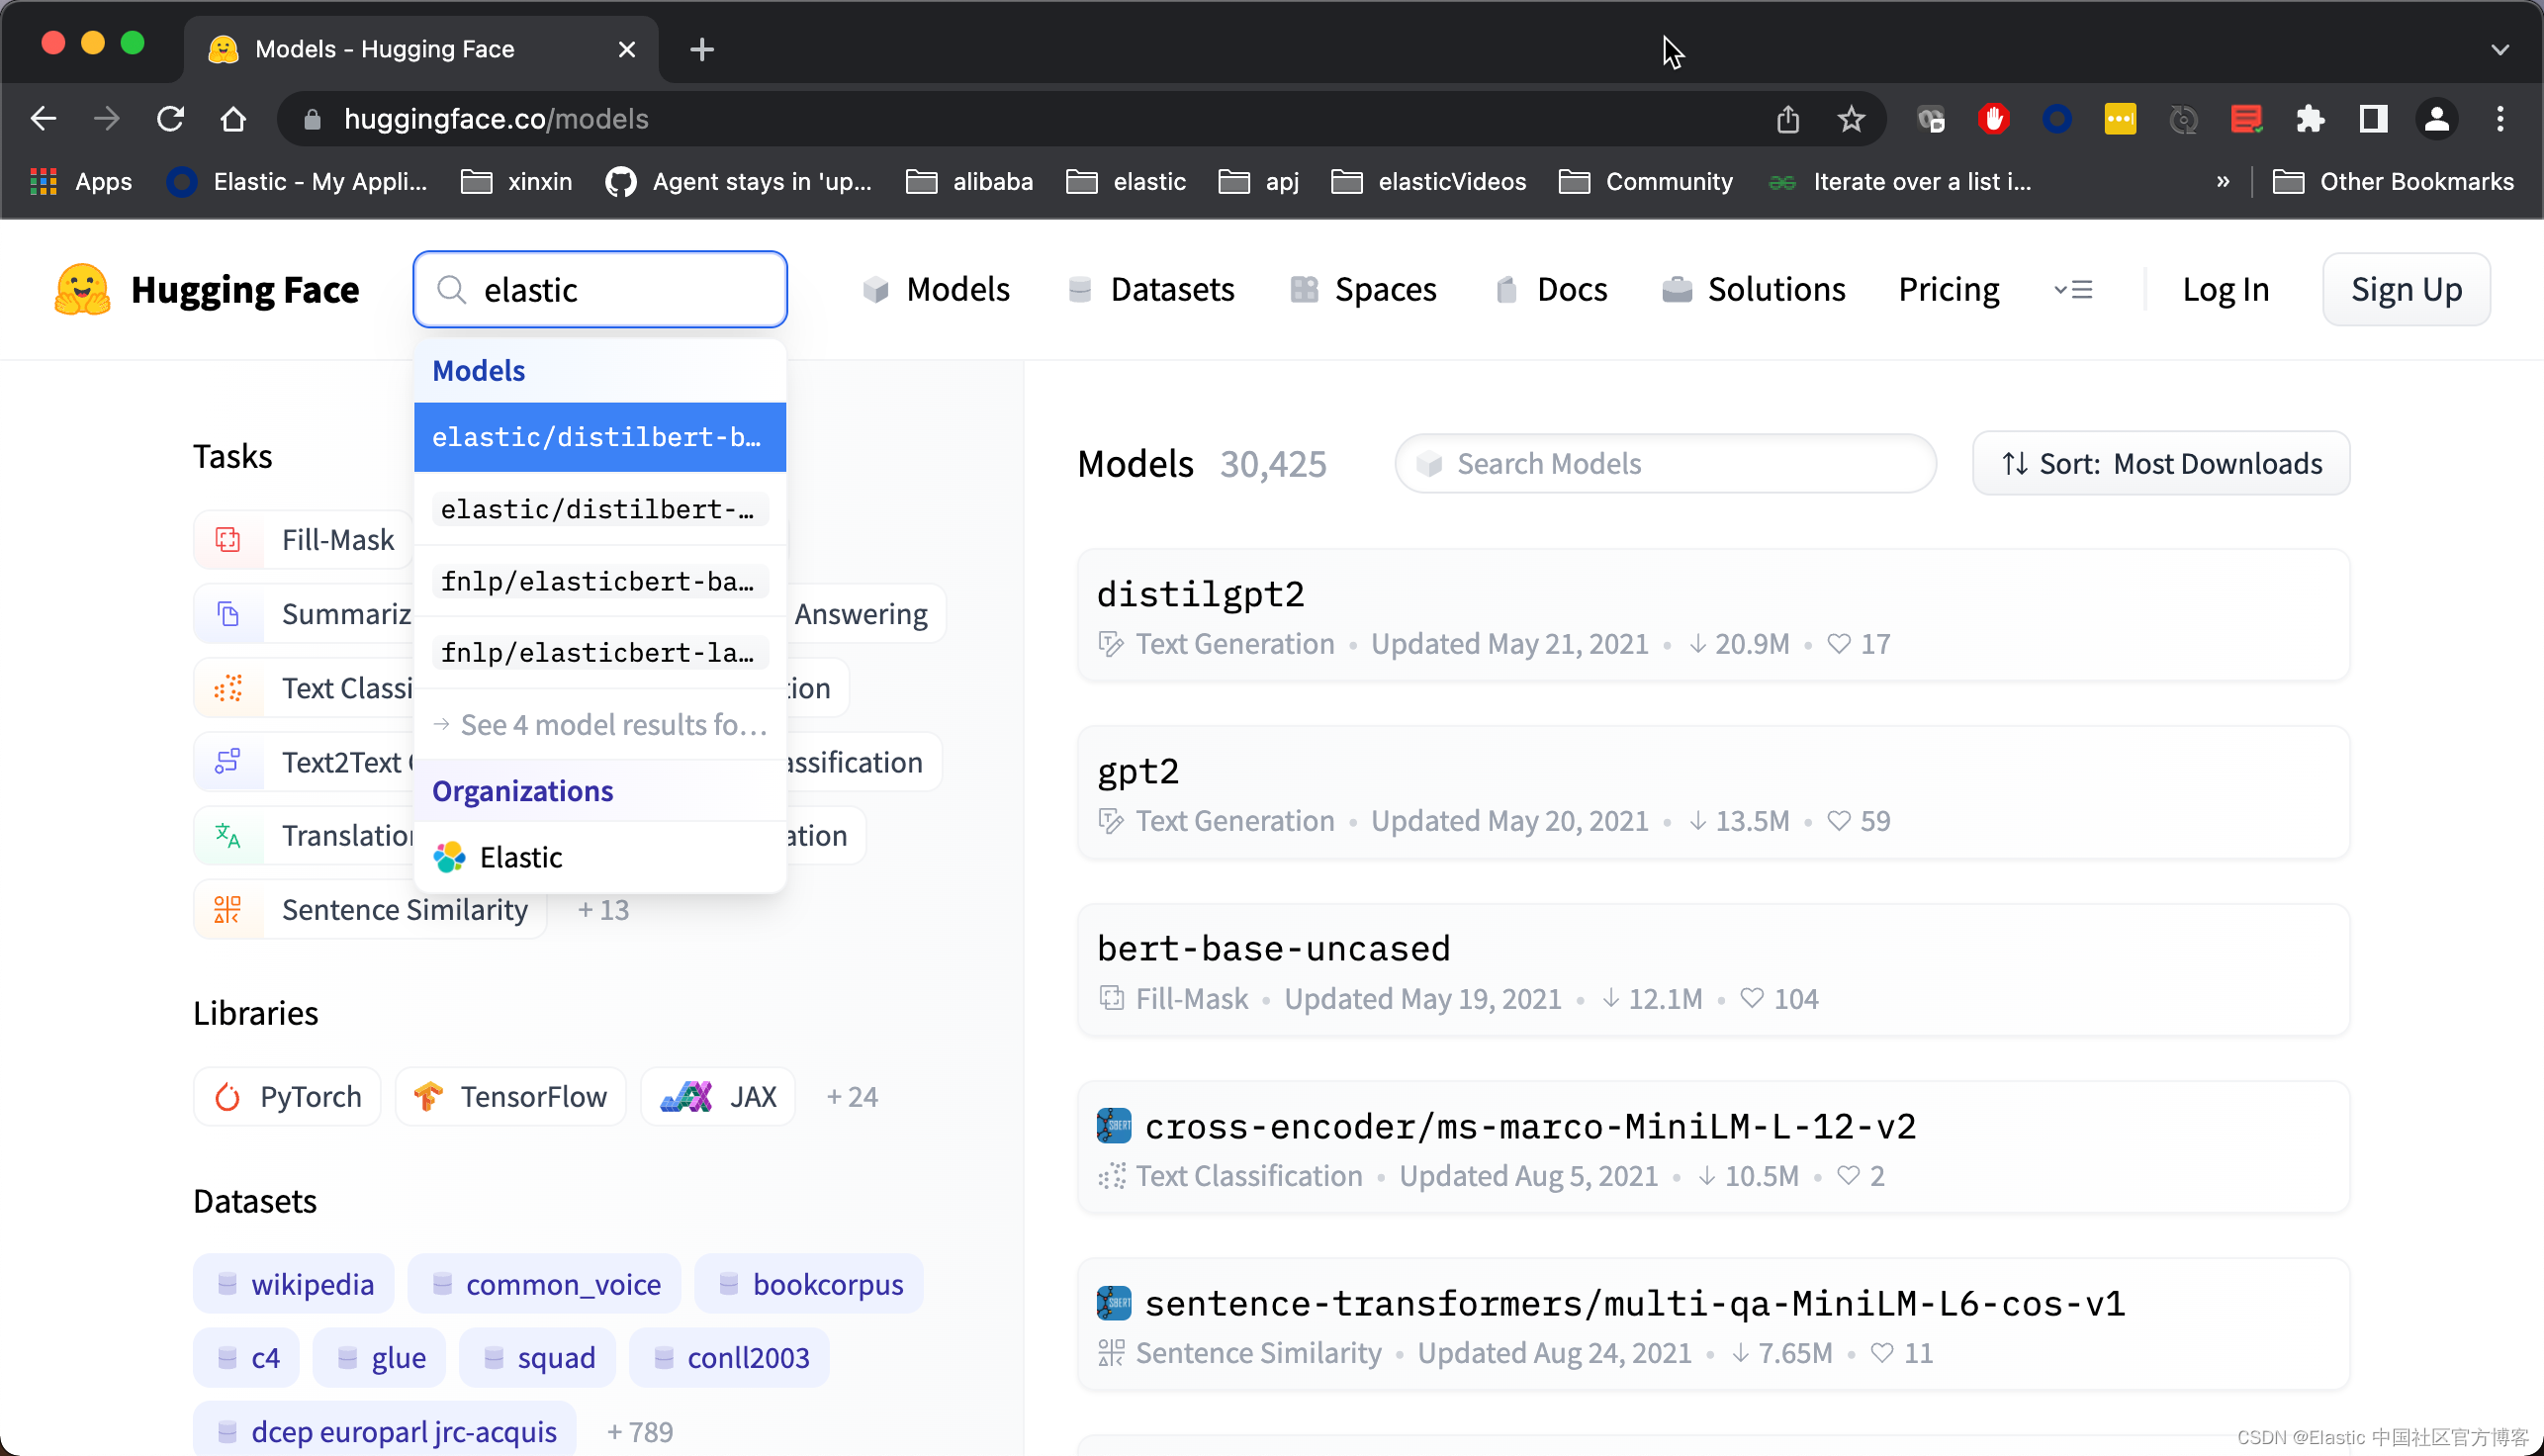Click the share icon in address bar
This screenshot has width=2544, height=1456.
(x=1788, y=119)
